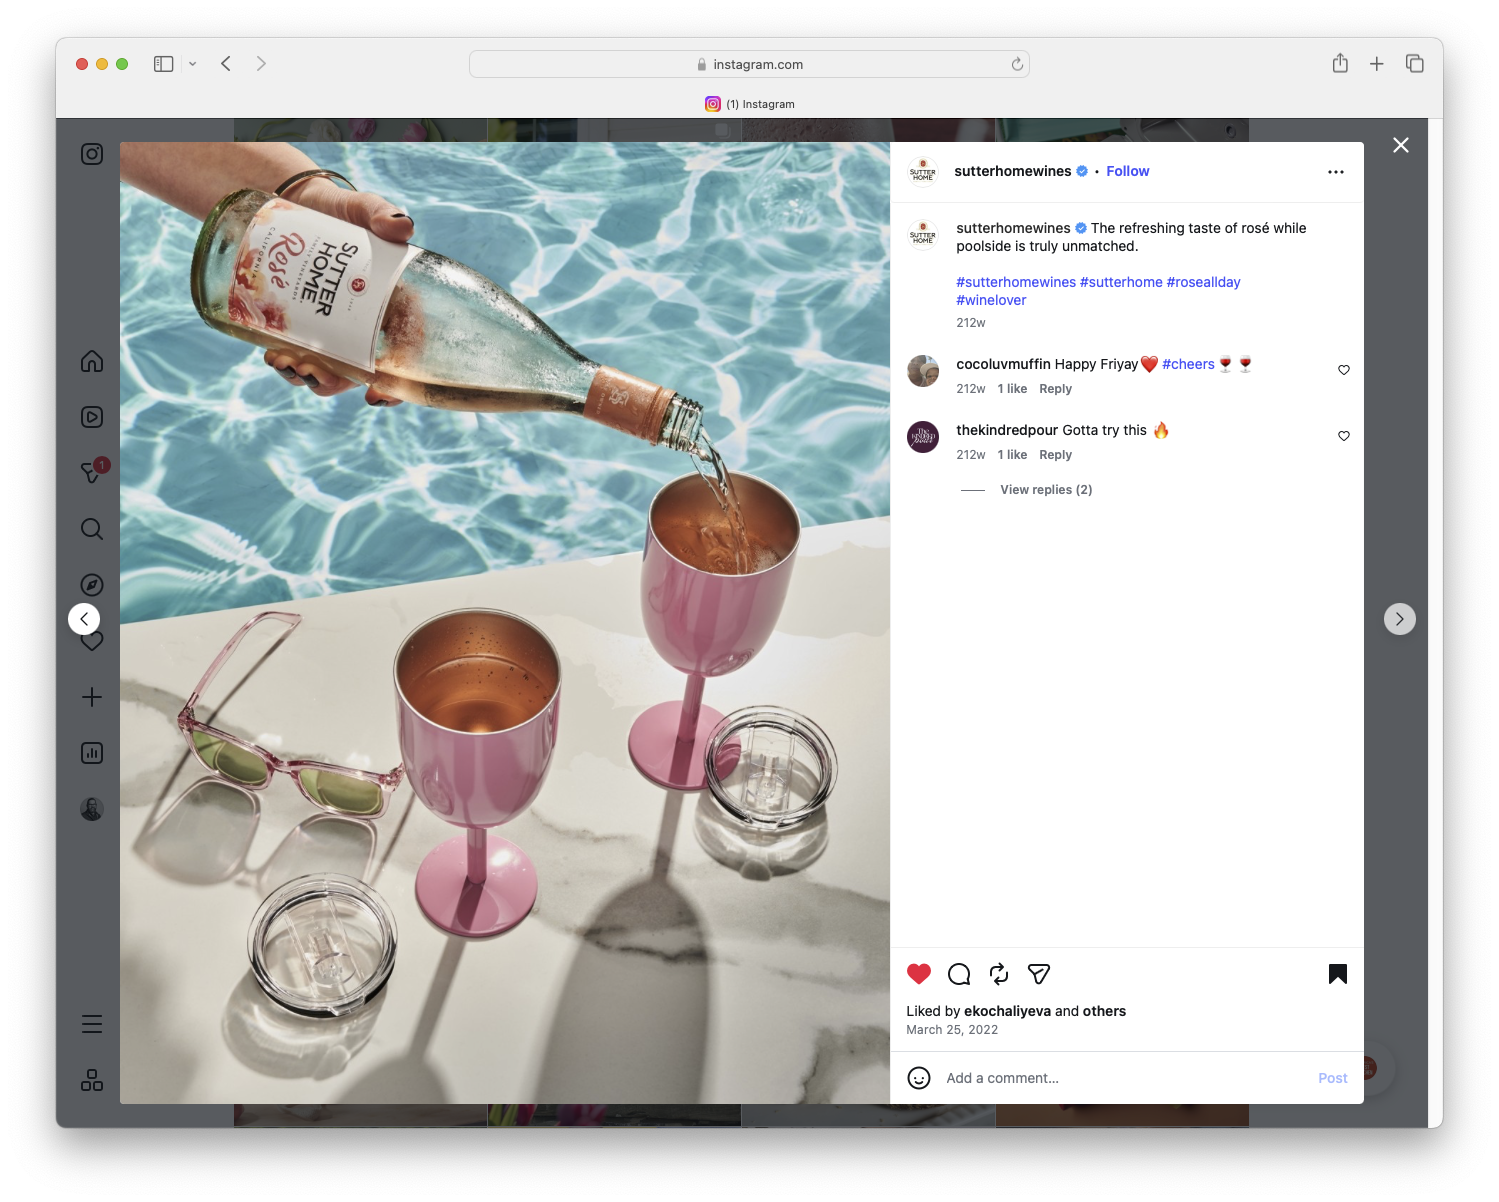Open the #roseallday hashtag

point(1203,281)
